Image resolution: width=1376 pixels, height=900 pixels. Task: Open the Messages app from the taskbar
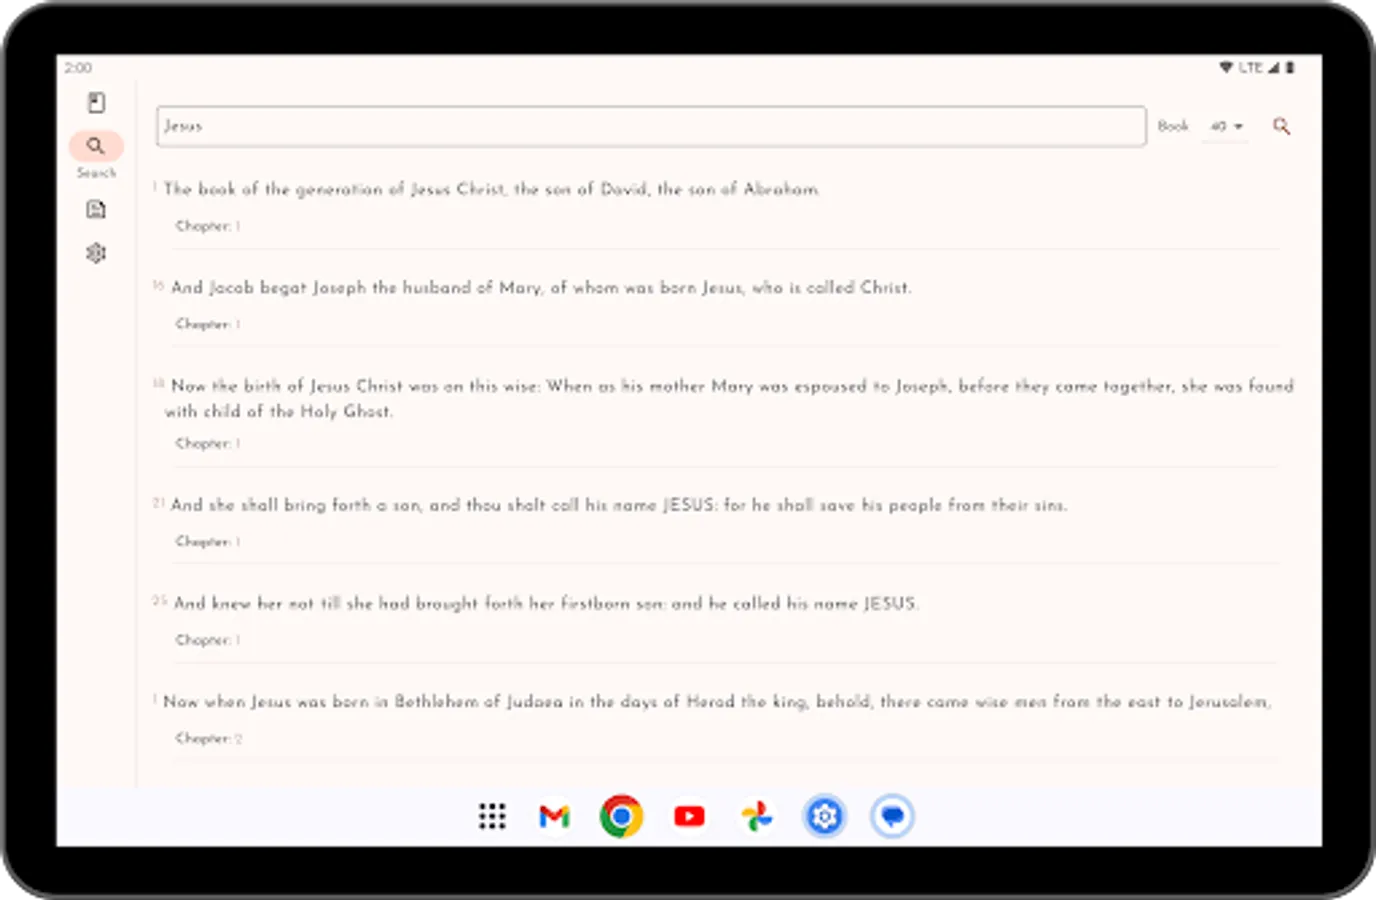[891, 816]
